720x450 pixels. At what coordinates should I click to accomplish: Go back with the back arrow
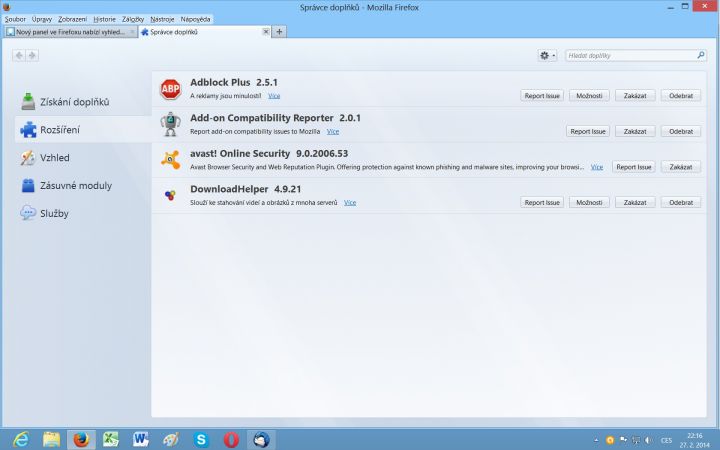[x=19, y=56]
